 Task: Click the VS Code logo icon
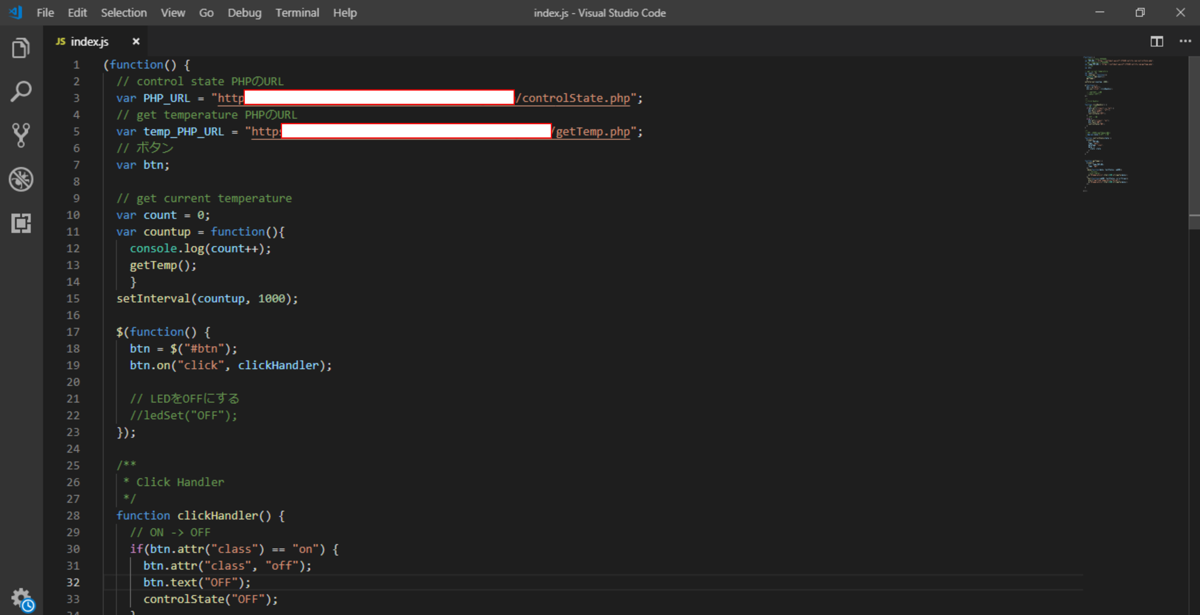click(15, 13)
